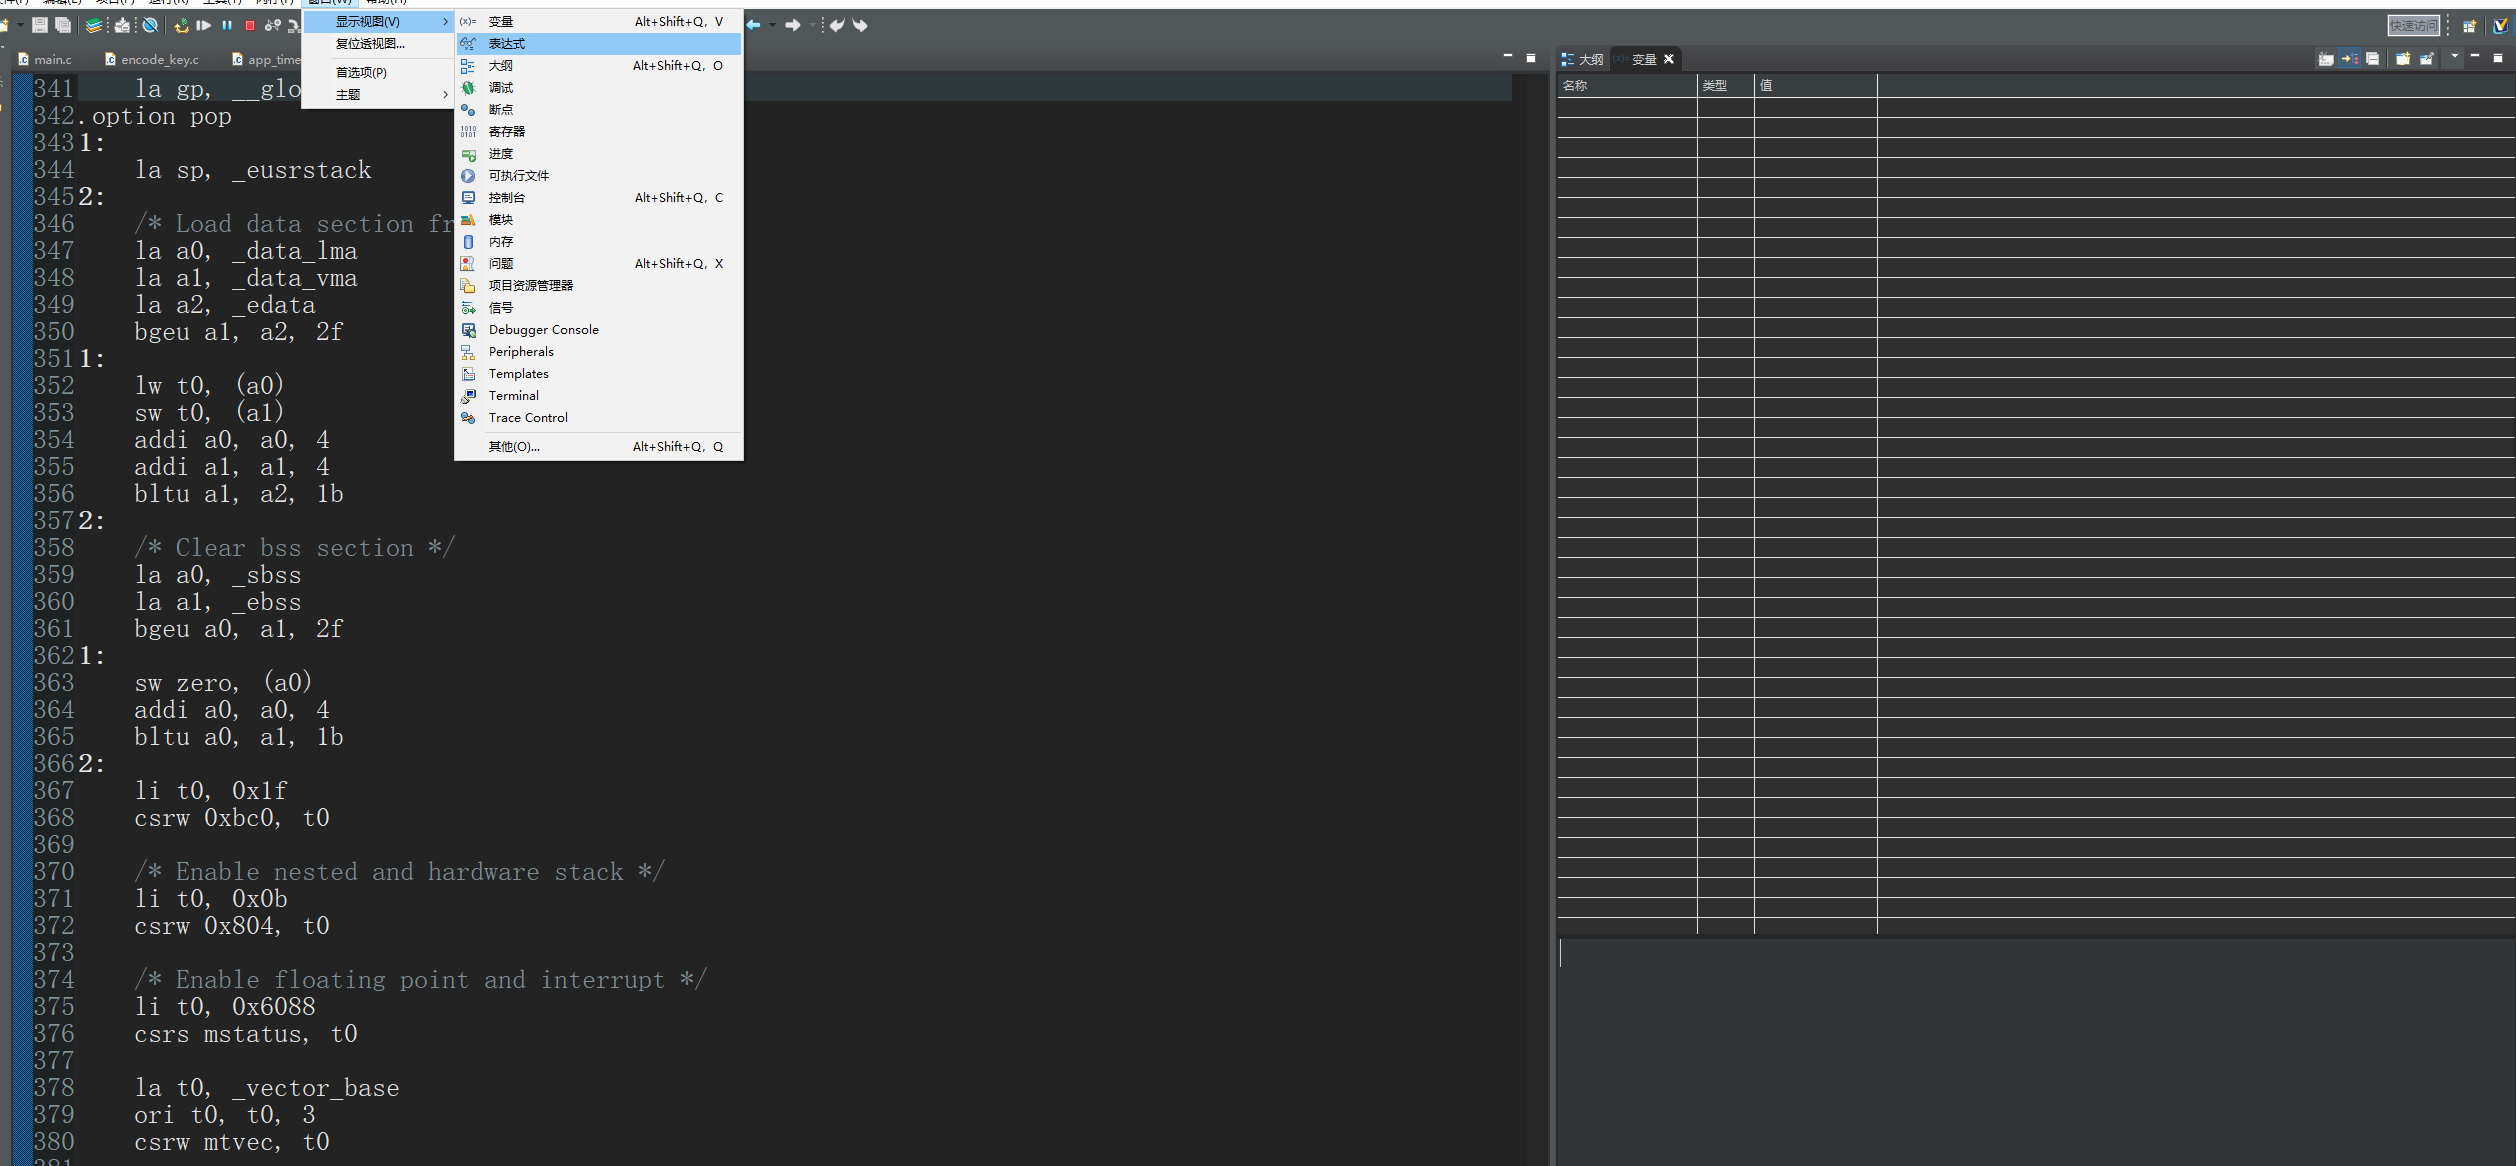The width and height of the screenshot is (2516, 1166).
Task: Select 复位透视图... menu entry
Action: [379, 43]
